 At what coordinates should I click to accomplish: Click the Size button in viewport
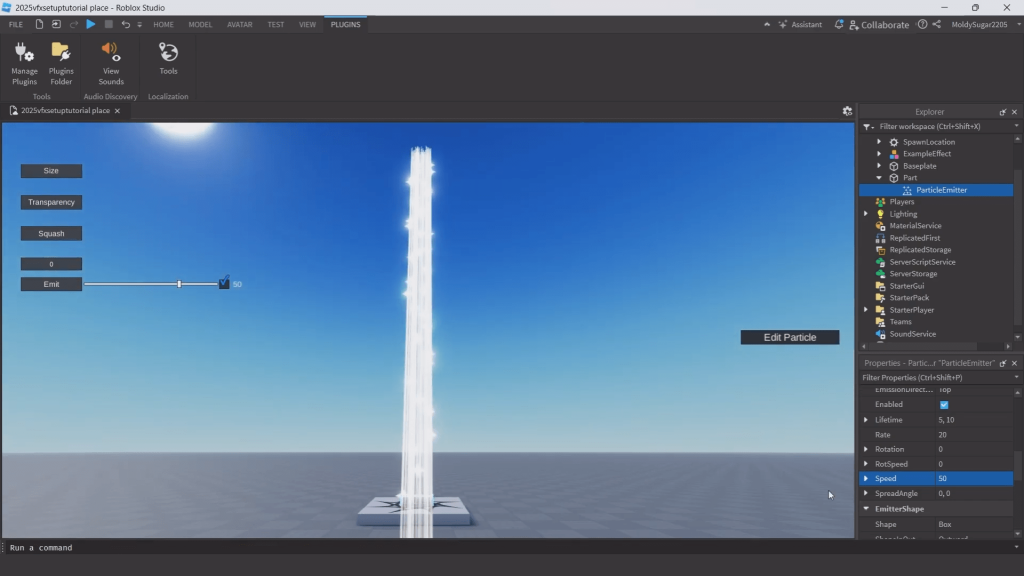coord(51,171)
